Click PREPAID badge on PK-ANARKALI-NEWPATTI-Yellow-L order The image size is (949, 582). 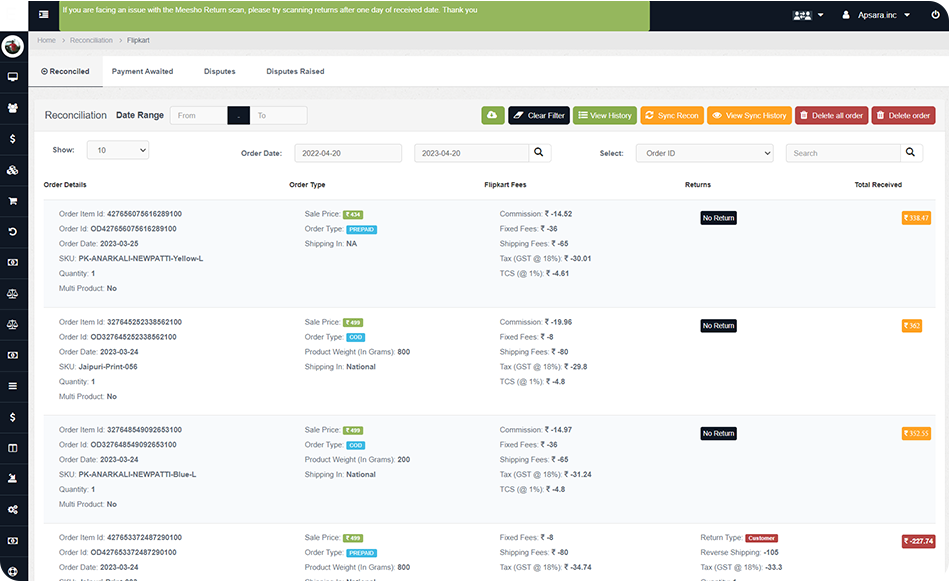coord(361,229)
